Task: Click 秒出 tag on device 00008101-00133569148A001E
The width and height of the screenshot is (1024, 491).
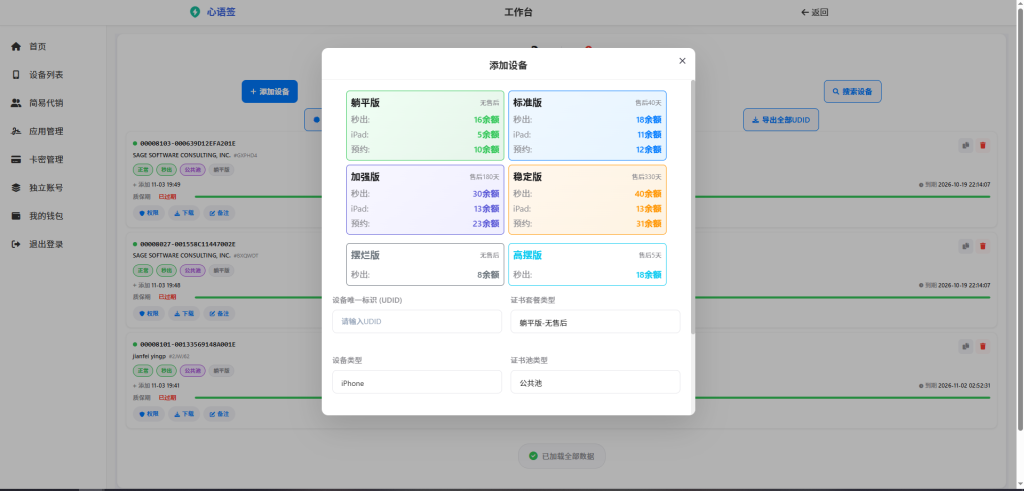Action: point(167,371)
